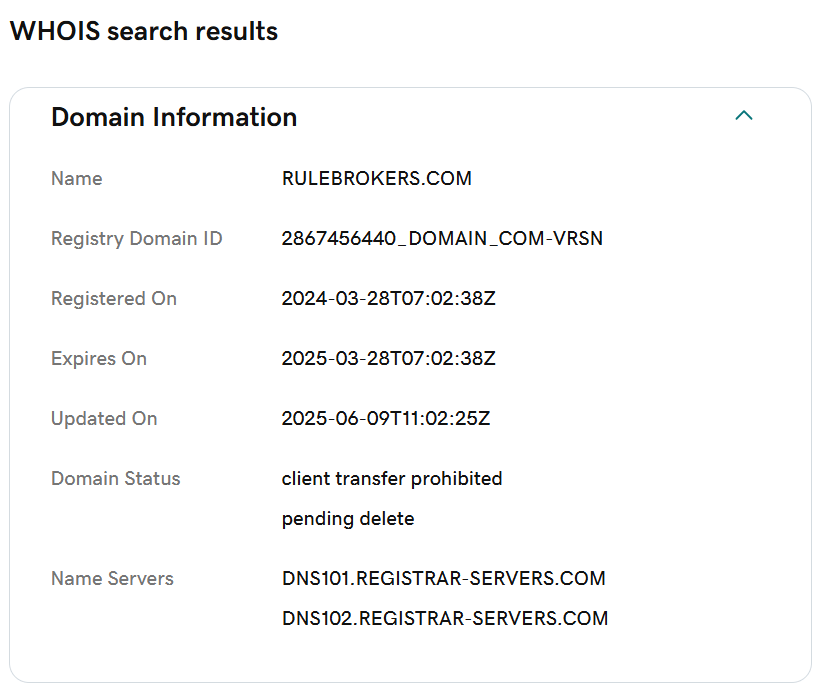Click the DNS102.REGISTRAR-SERVERS.COM name server
826x695 pixels.
445,619
